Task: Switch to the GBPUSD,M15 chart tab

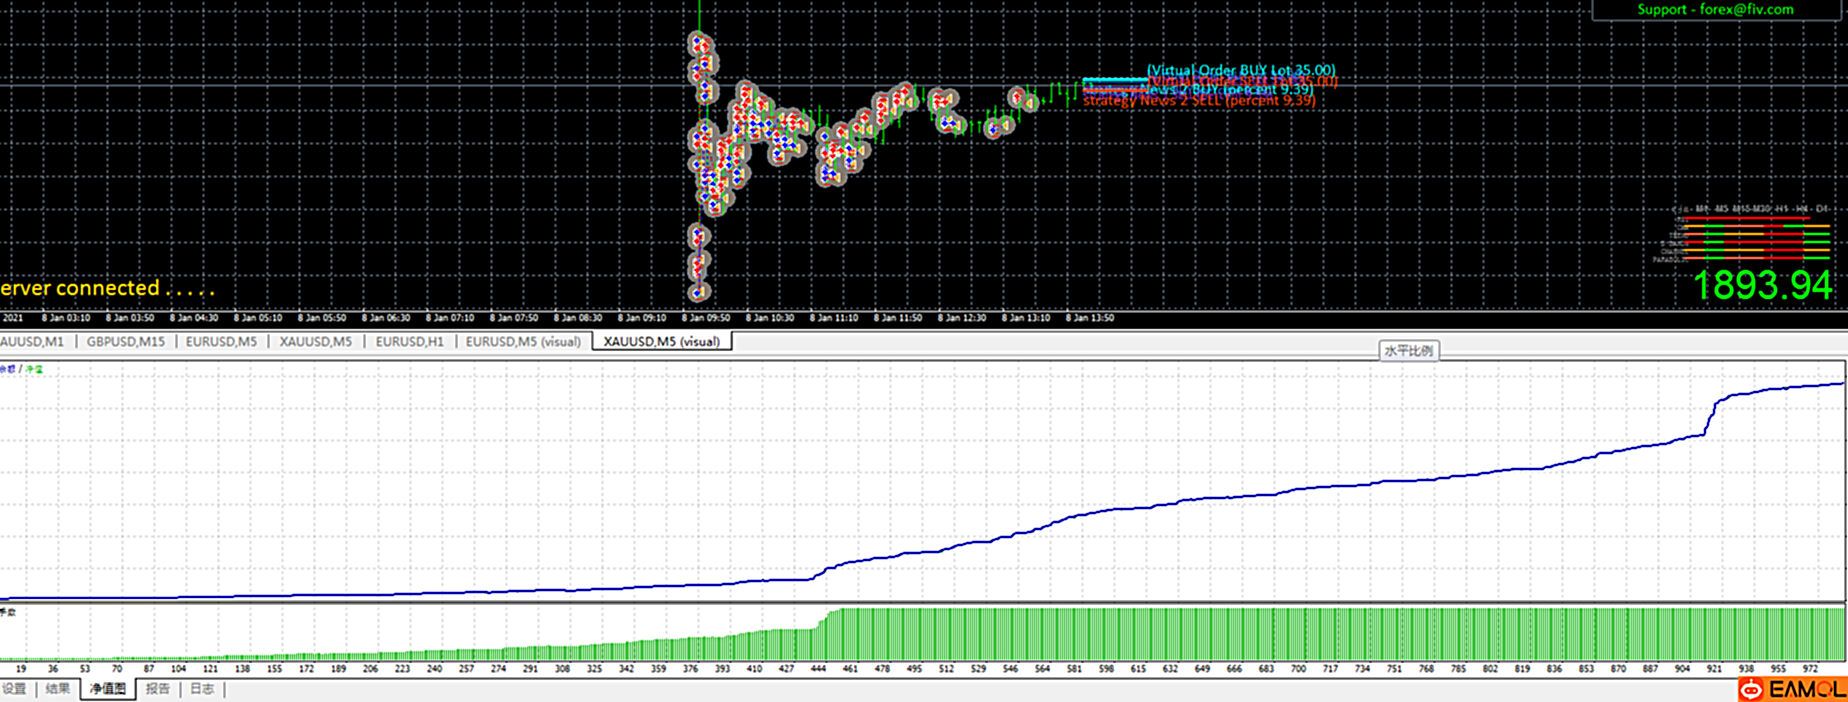Action: tap(125, 342)
